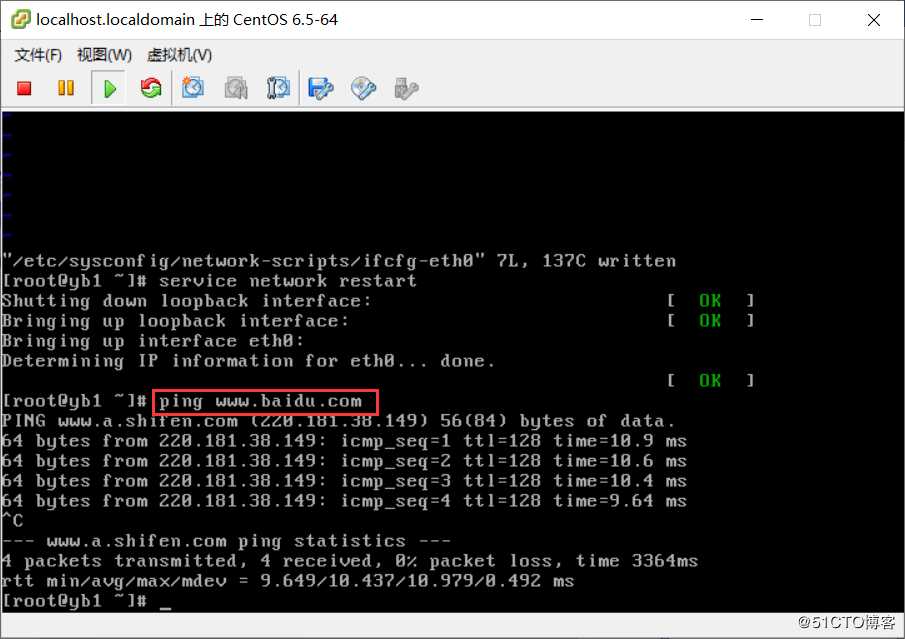Open the 虚拟机(V) menu

coord(179,55)
